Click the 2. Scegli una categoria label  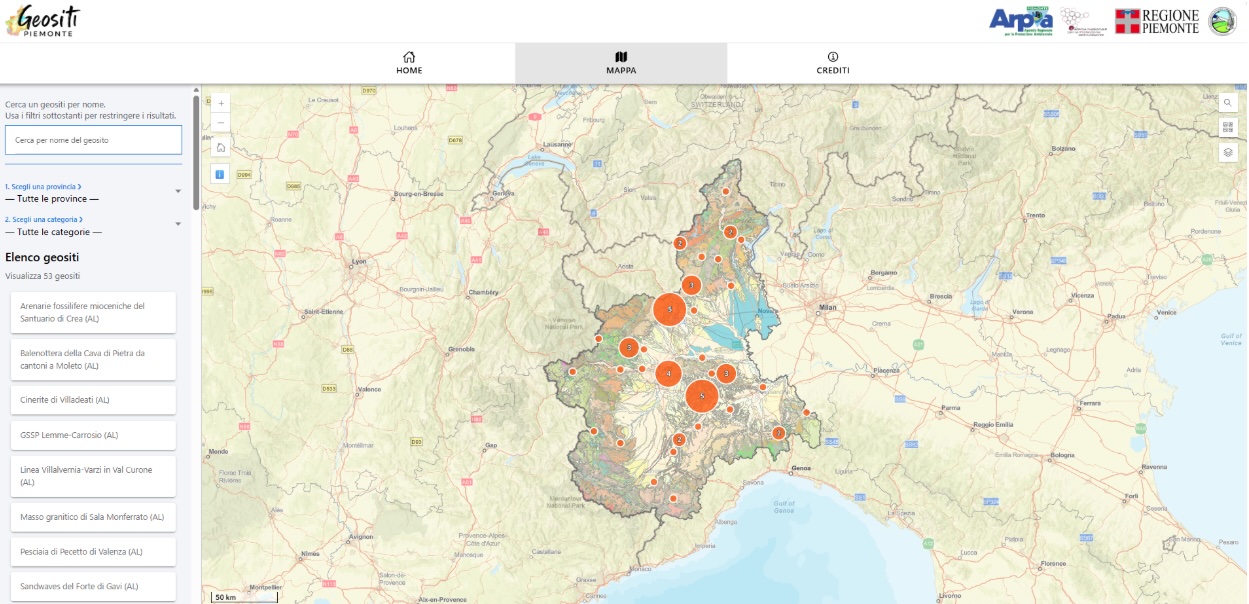(x=44, y=219)
